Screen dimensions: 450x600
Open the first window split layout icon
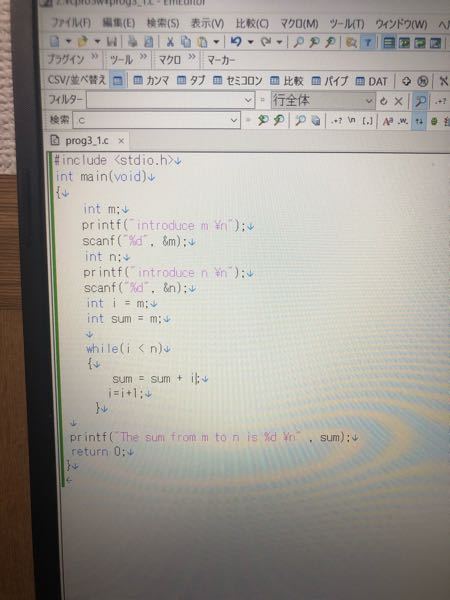[389, 43]
